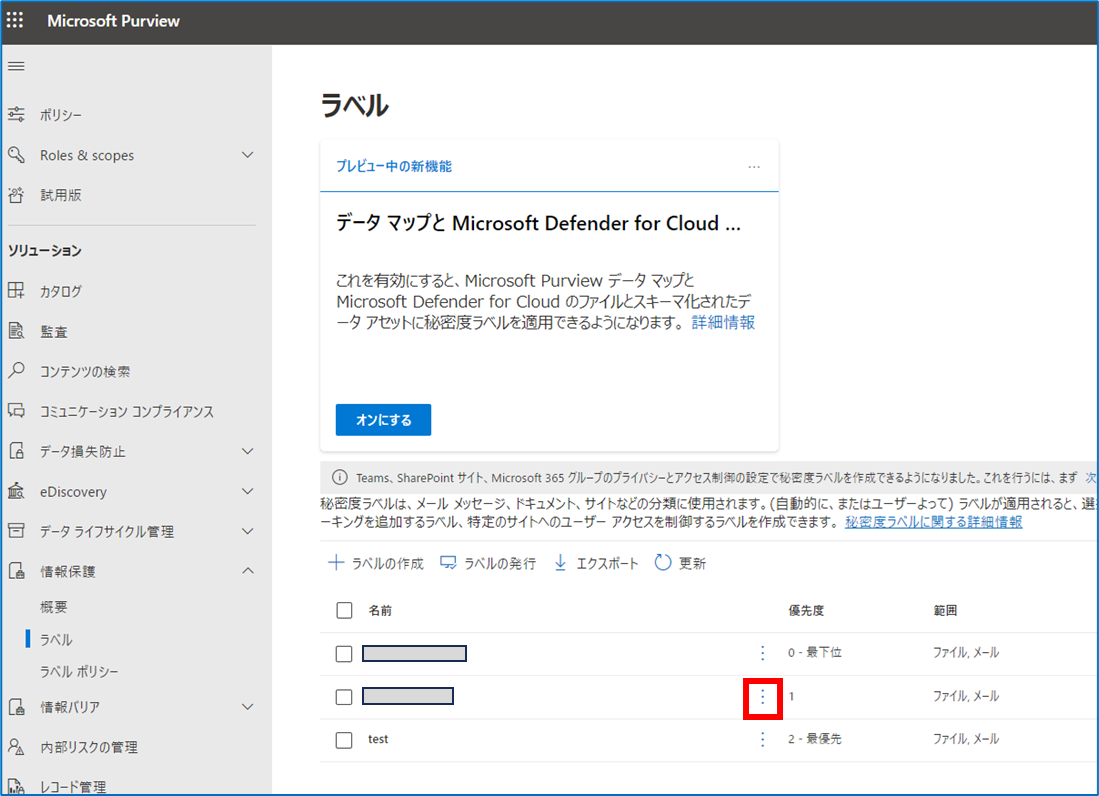The image size is (1099, 796).
Task: Click the レコード管理 icon
Action: click(16, 786)
